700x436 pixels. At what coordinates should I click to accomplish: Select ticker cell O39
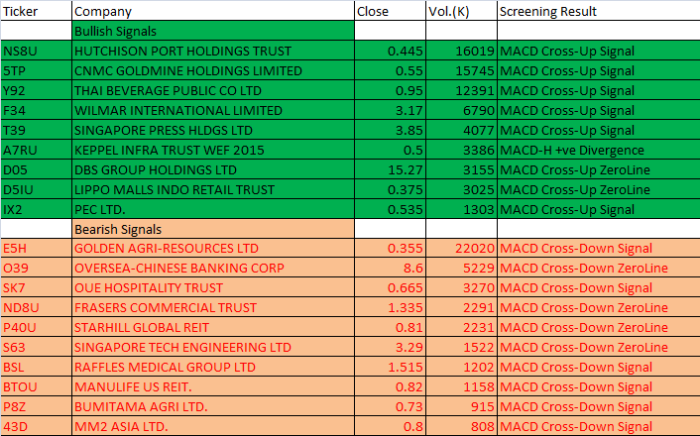click(36, 268)
